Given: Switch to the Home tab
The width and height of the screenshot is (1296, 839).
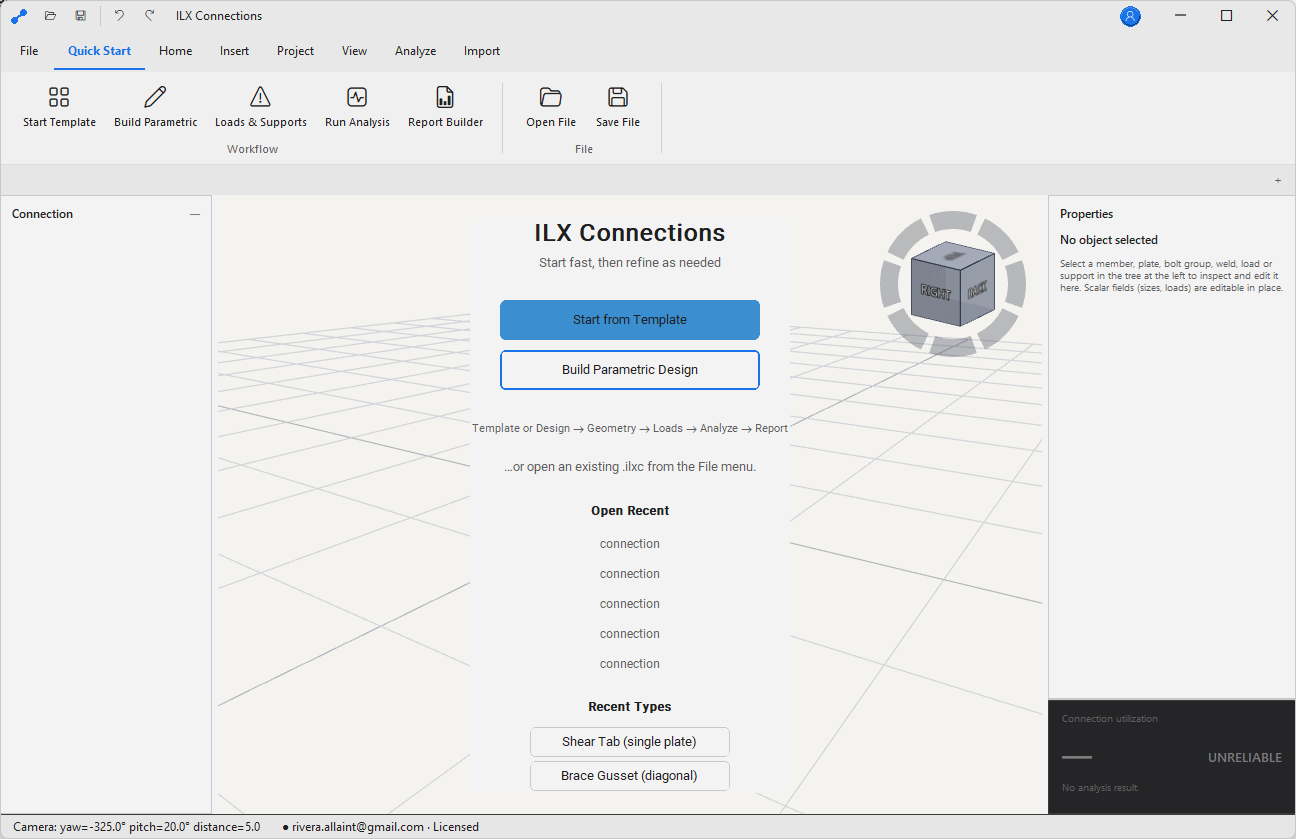Looking at the screenshot, I should click(175, 51).
